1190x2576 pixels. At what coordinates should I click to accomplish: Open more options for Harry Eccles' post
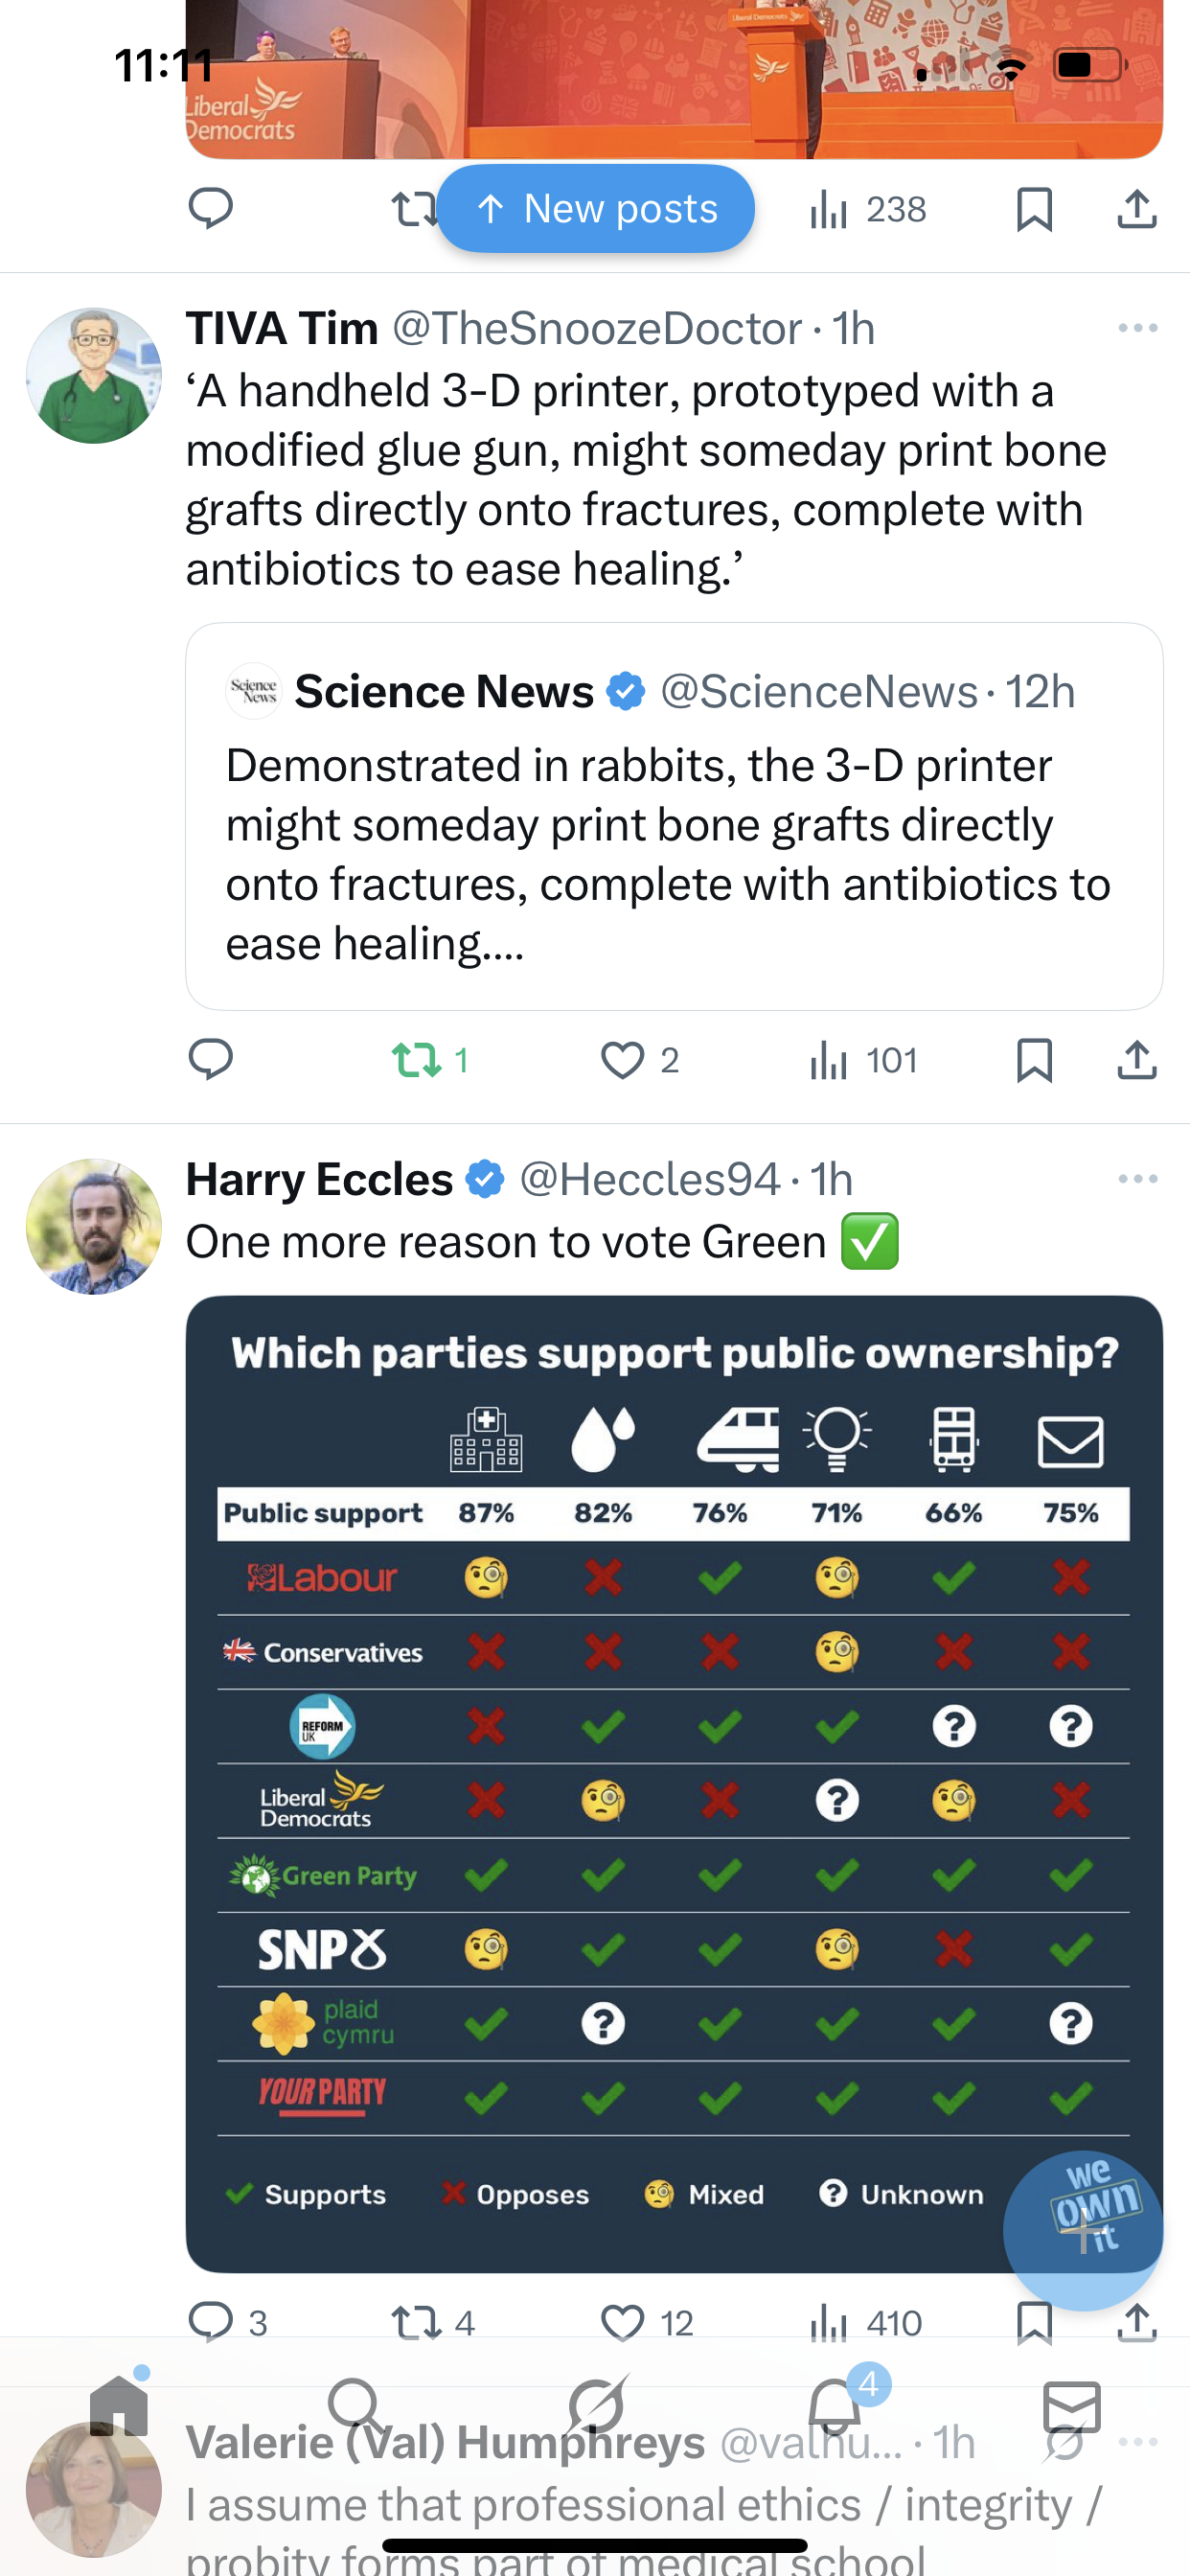point(1137,1179)
